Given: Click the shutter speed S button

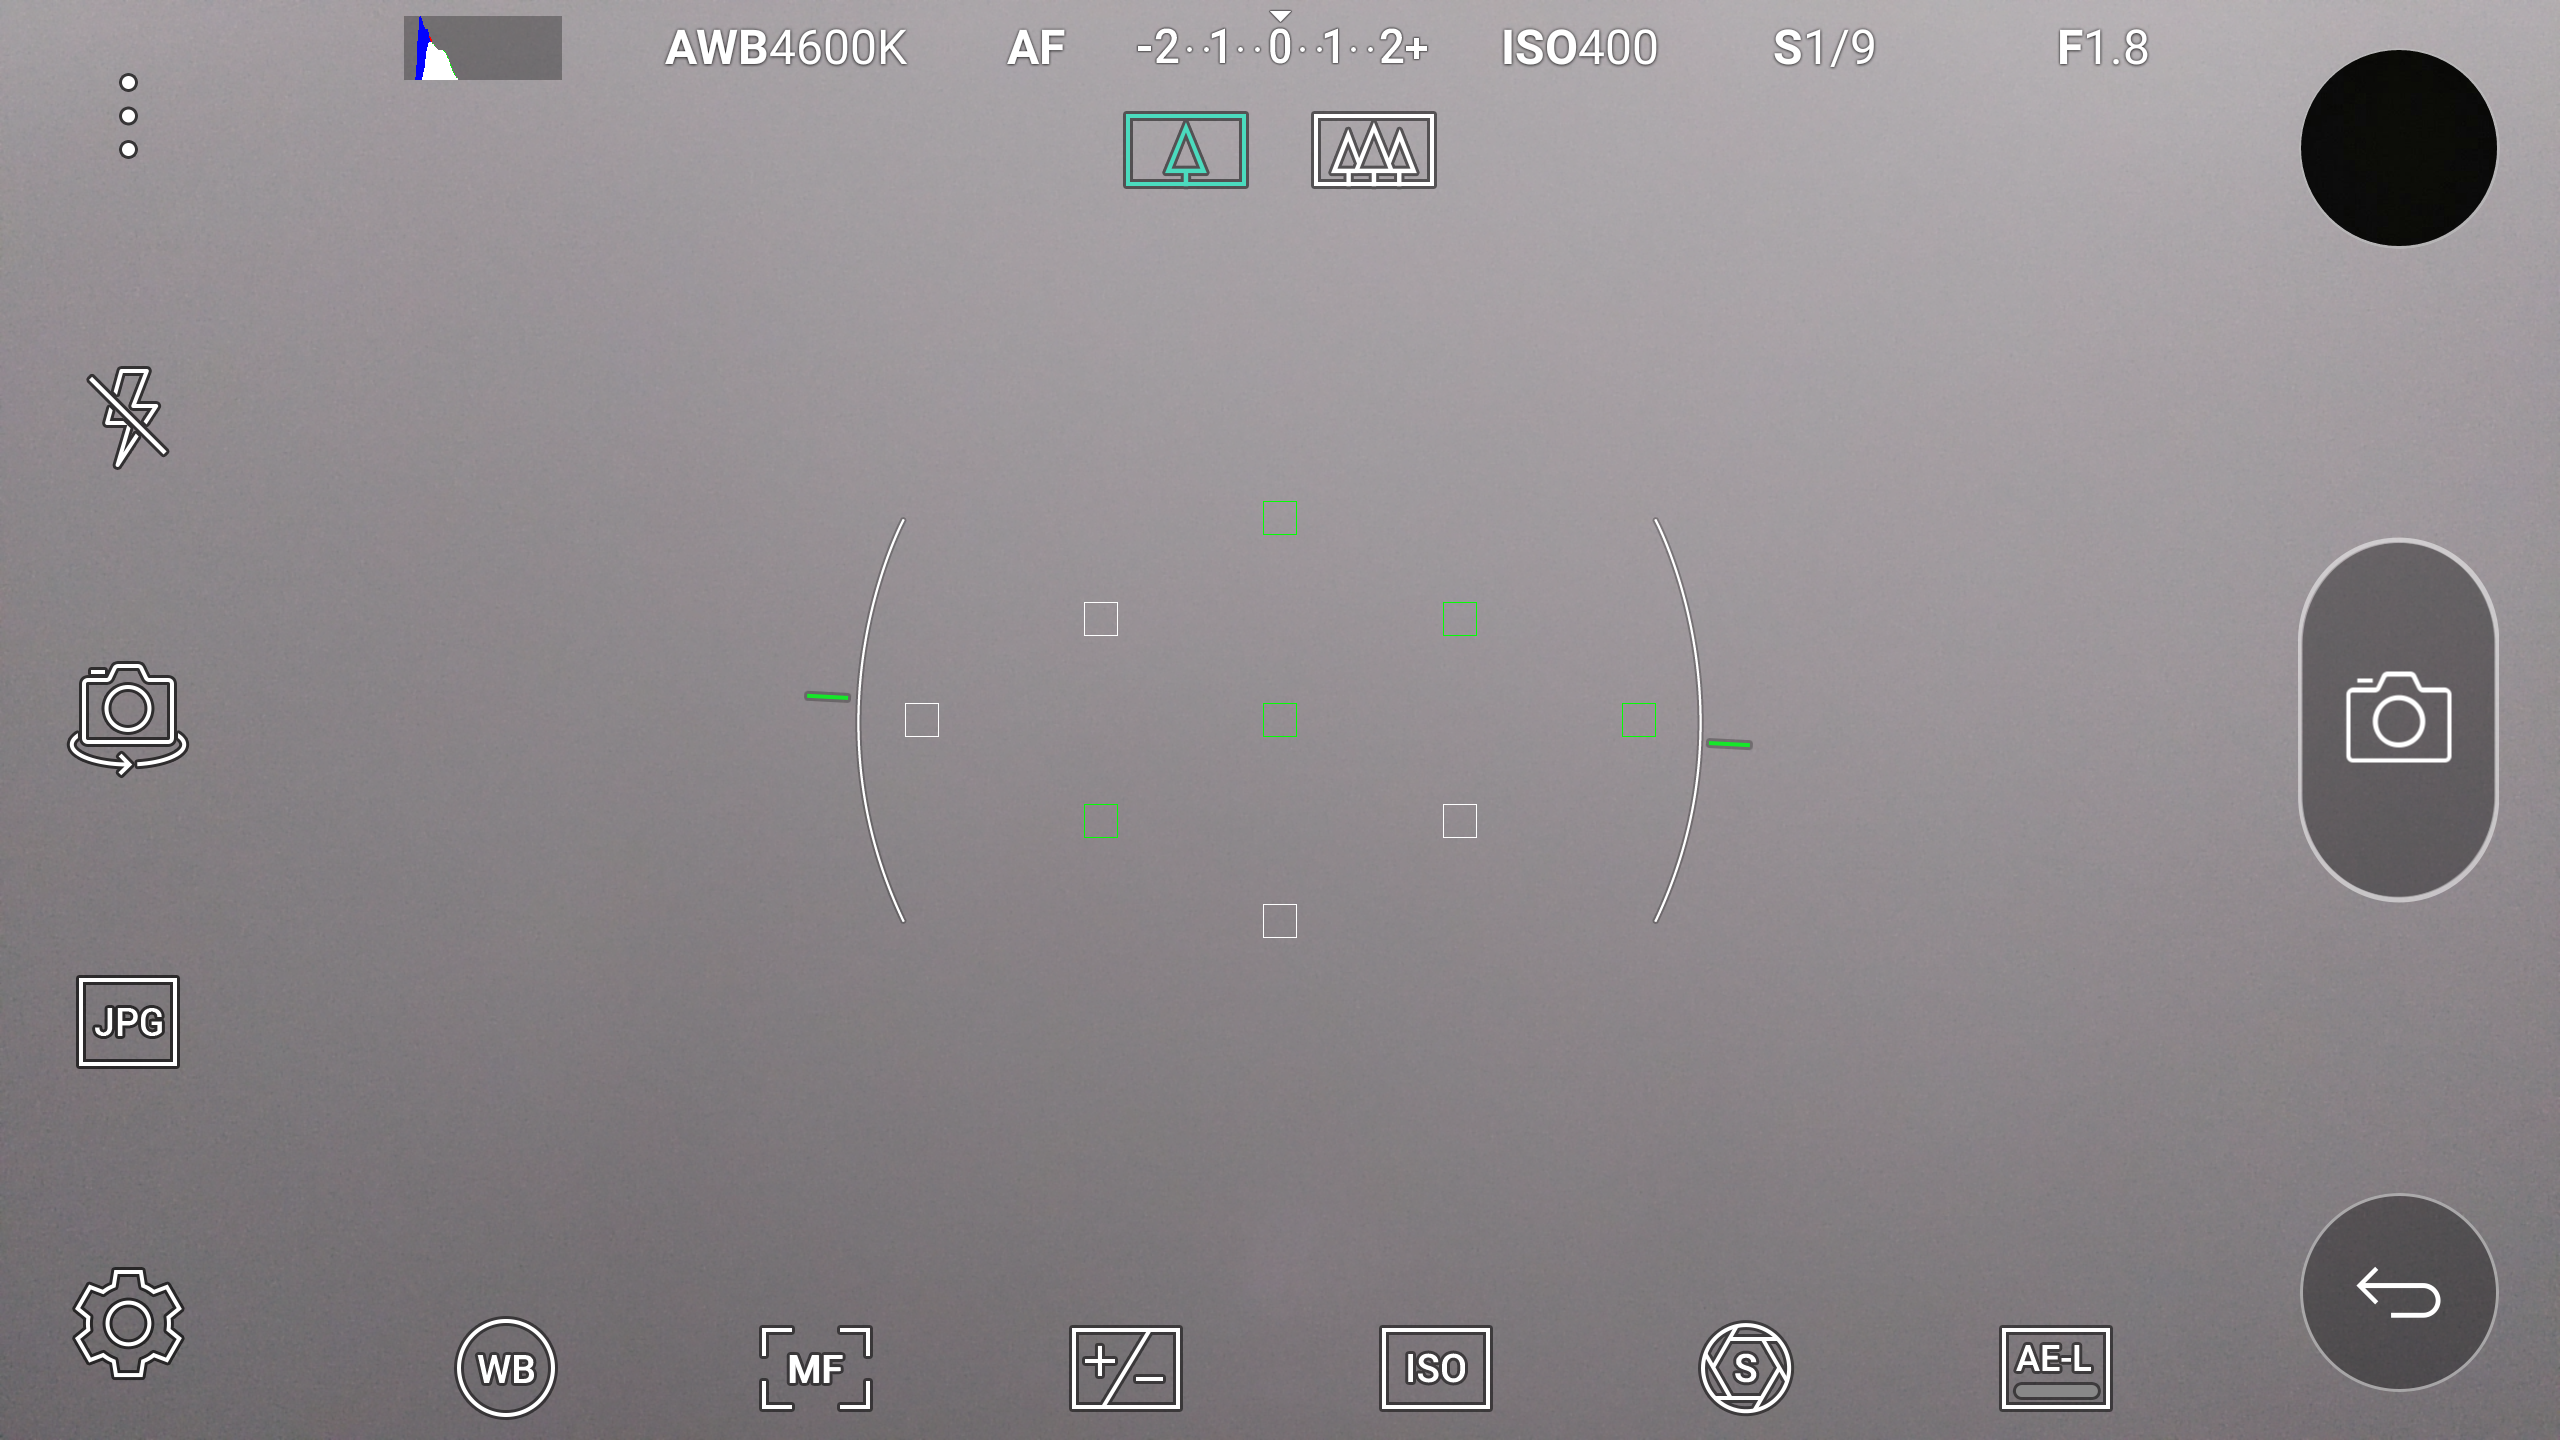Looking at the screenshot, I should [1744, 1366].
